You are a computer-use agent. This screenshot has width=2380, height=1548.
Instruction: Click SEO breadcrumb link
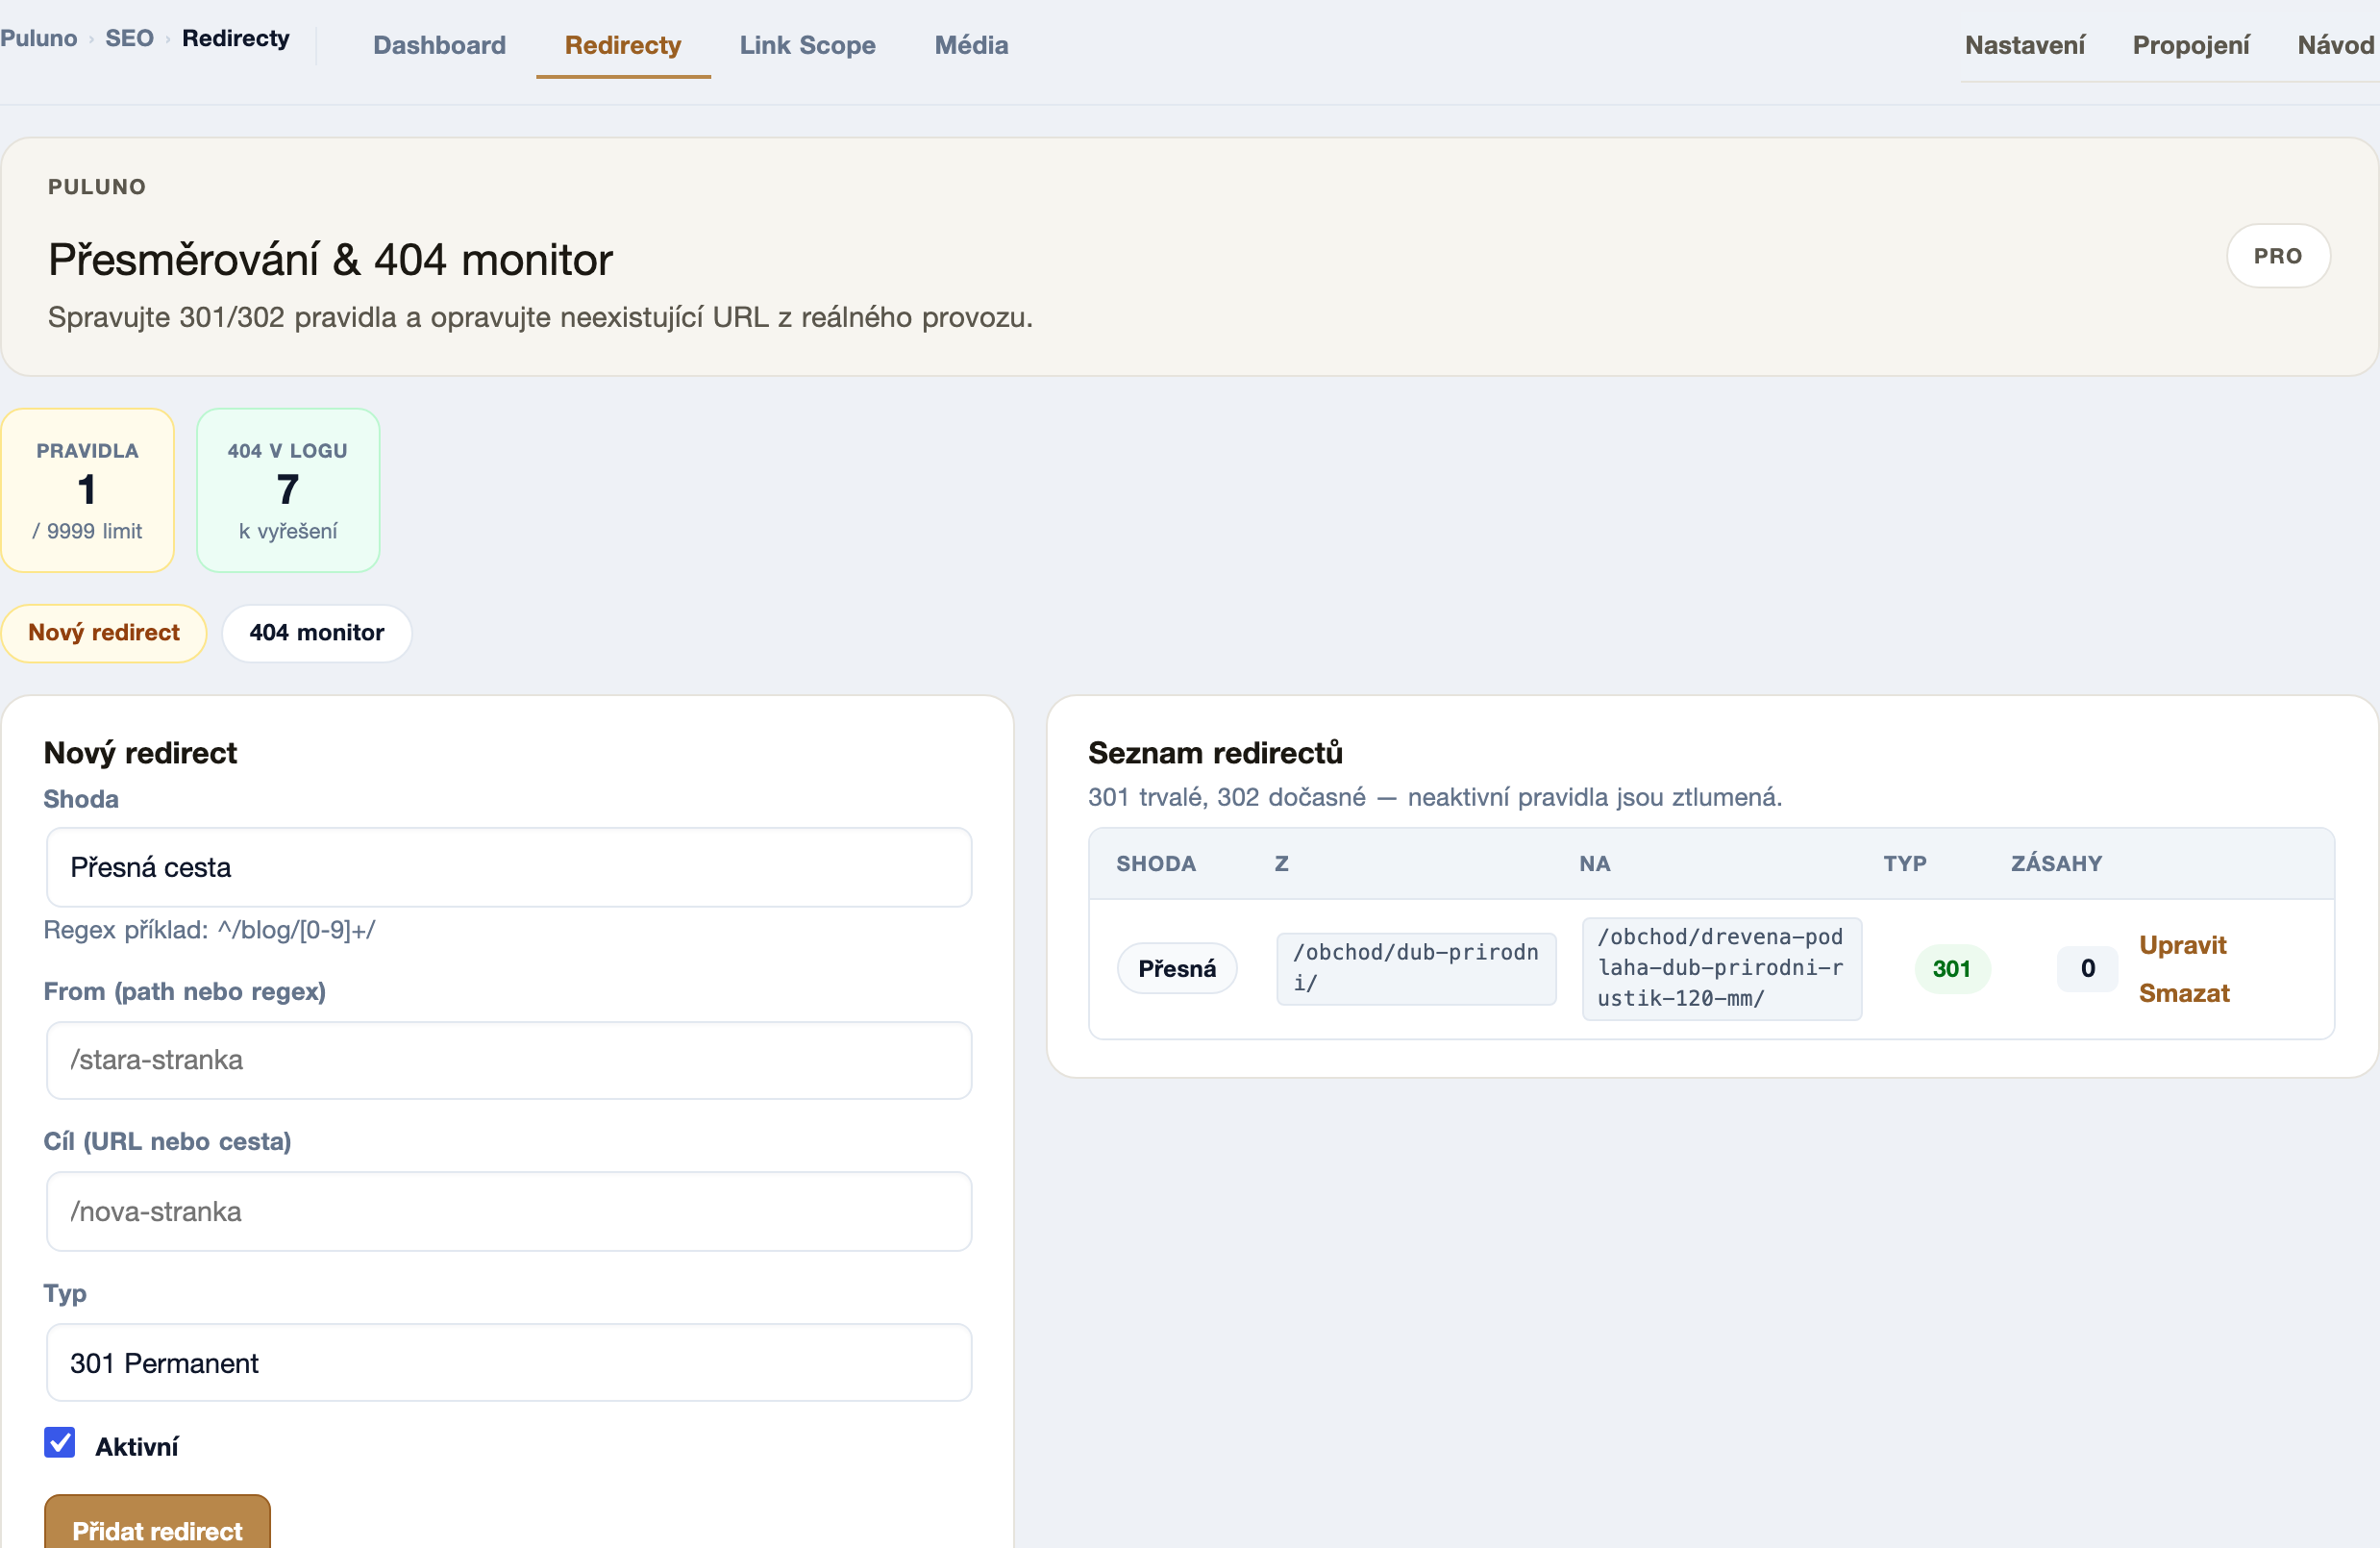pos(129,38)
